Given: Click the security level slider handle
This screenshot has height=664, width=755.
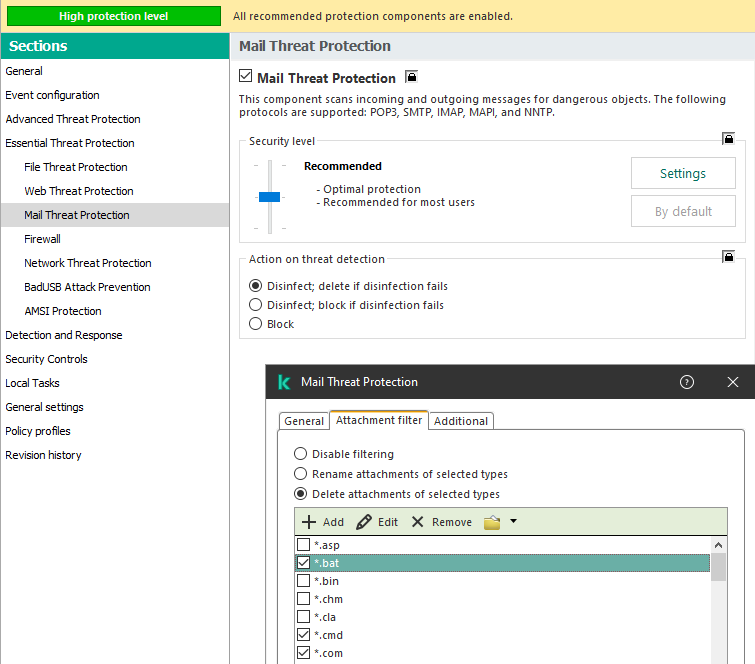Looking at the screenshot, I should (269, 197).
